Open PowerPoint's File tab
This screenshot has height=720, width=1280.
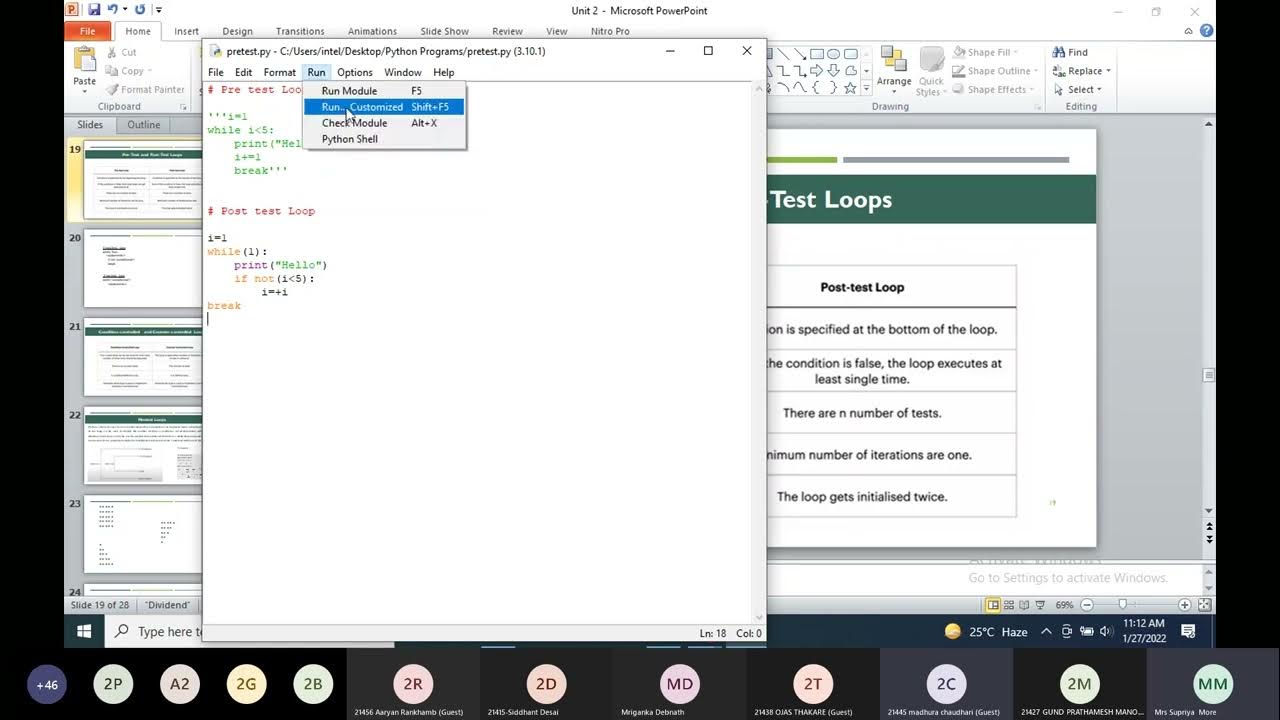(88, 31)
